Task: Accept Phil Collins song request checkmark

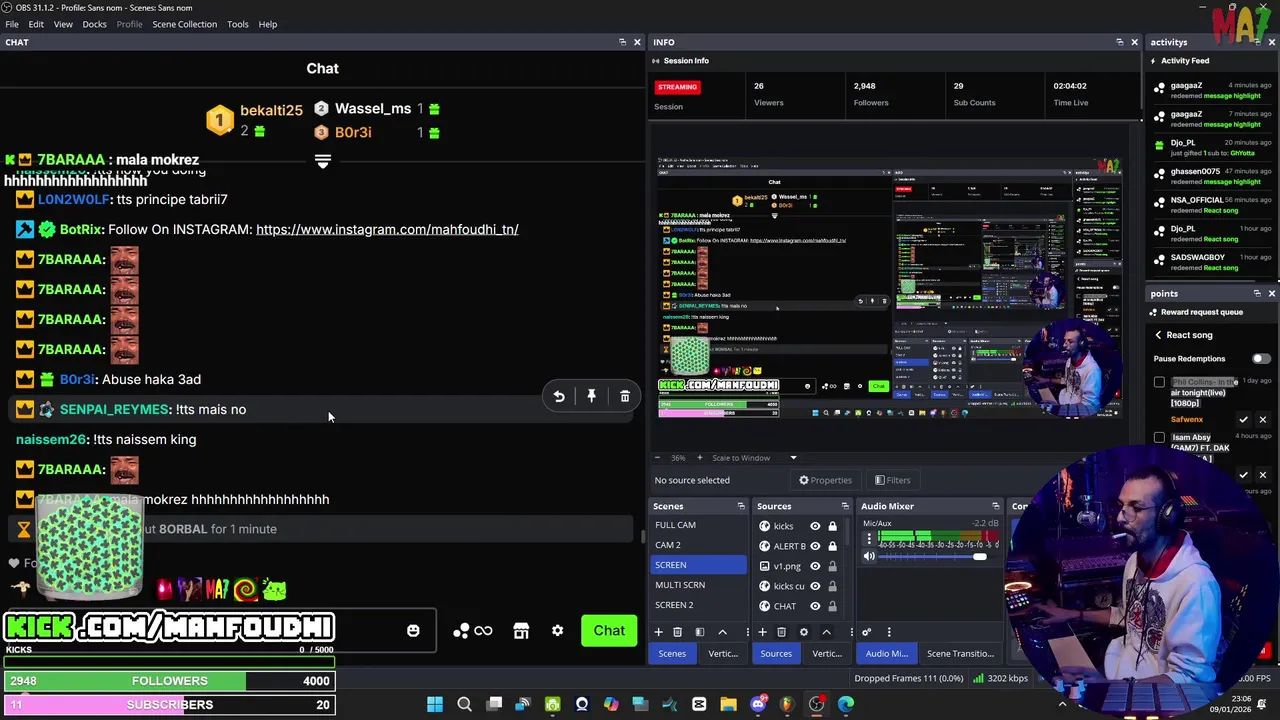Action: coord(1243,420)
